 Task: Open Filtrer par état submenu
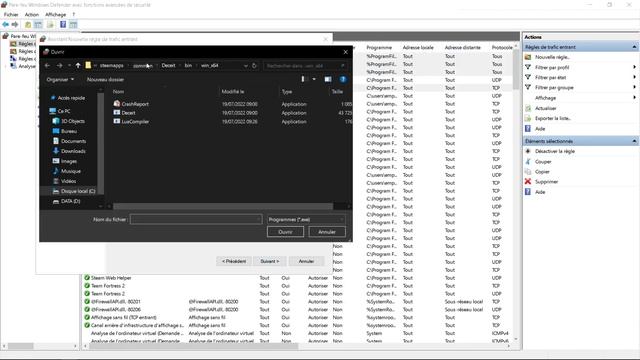pyautogui.click(x=551, y=77)
